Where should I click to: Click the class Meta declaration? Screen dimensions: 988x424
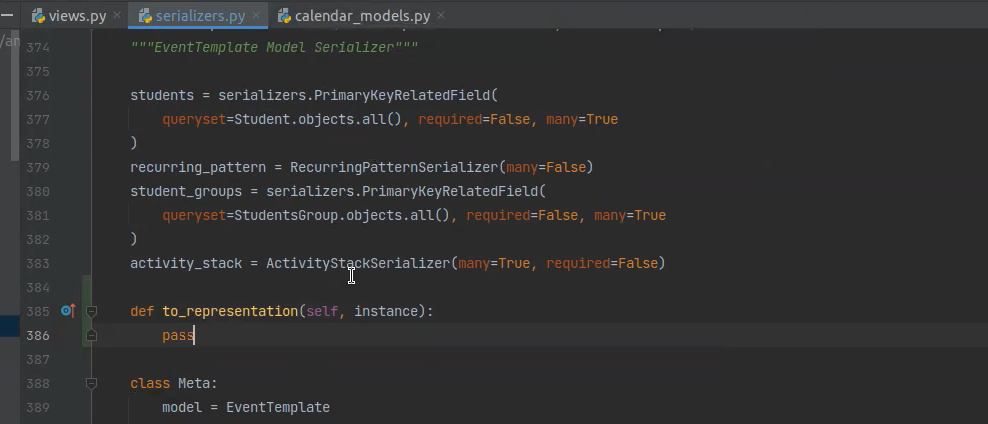point(174,383)
